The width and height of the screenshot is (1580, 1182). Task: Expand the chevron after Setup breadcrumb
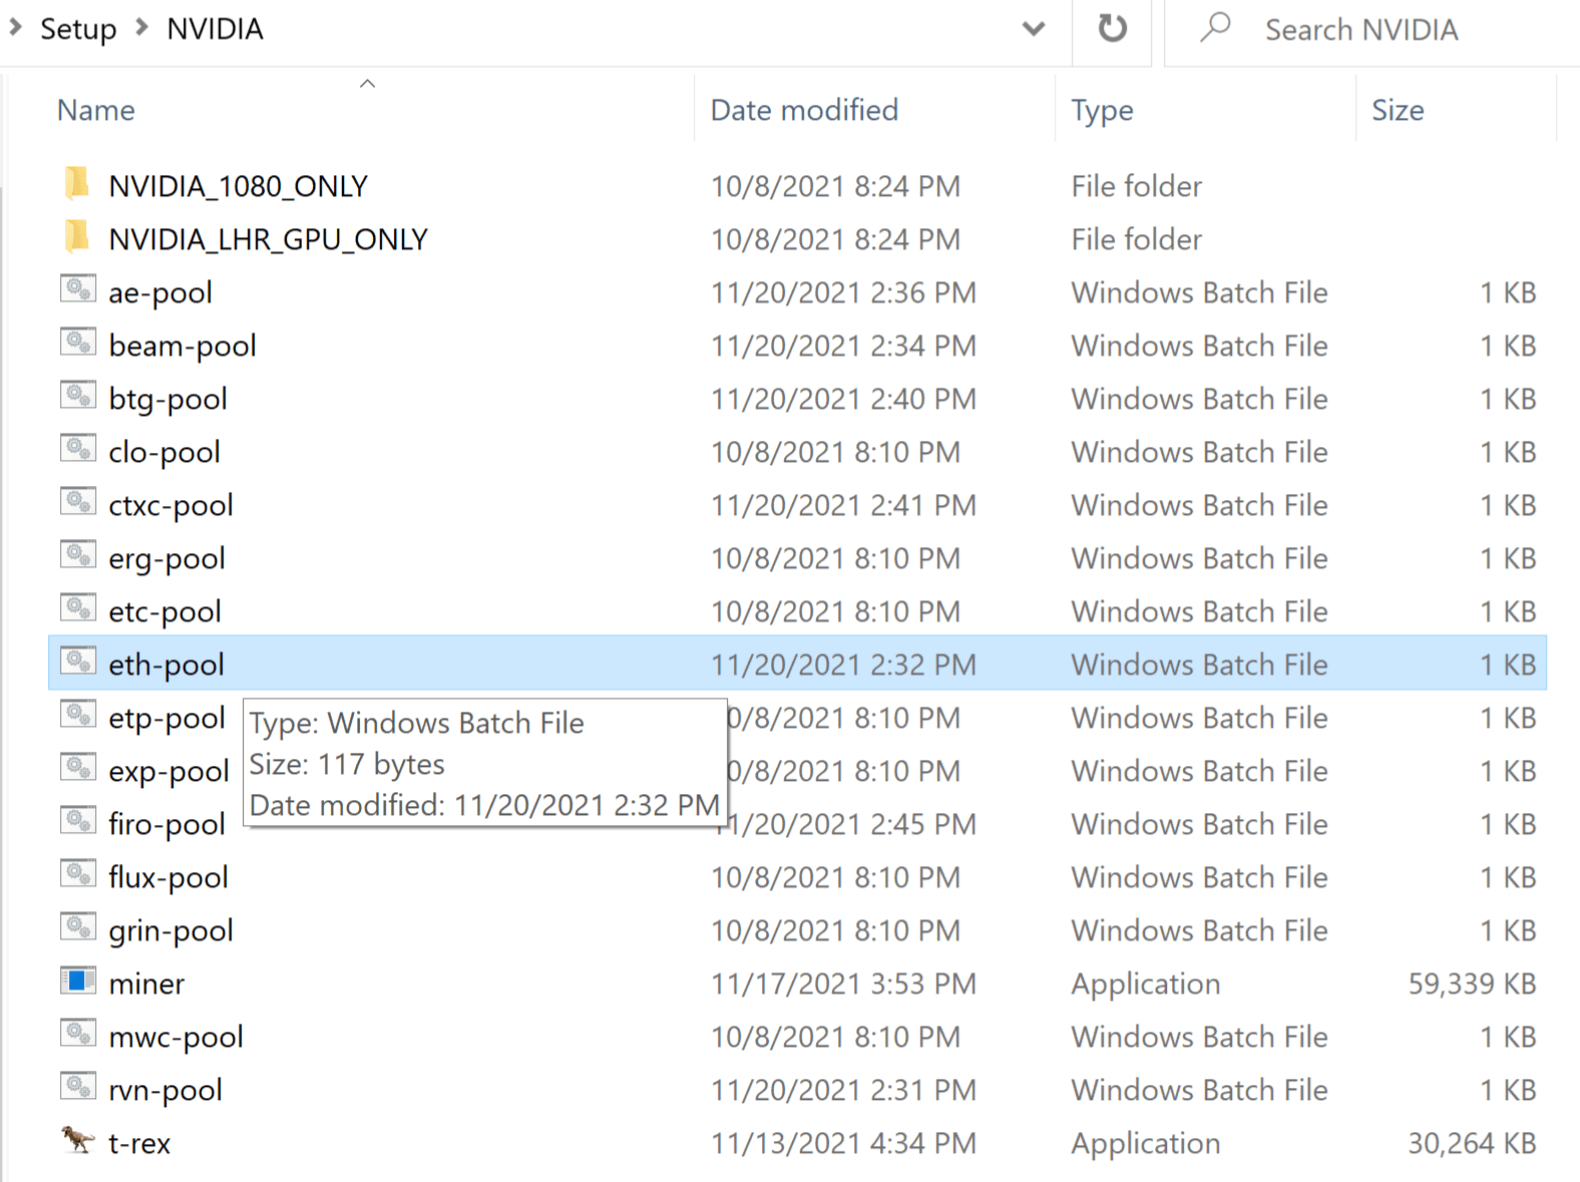(x=142, y=28)
